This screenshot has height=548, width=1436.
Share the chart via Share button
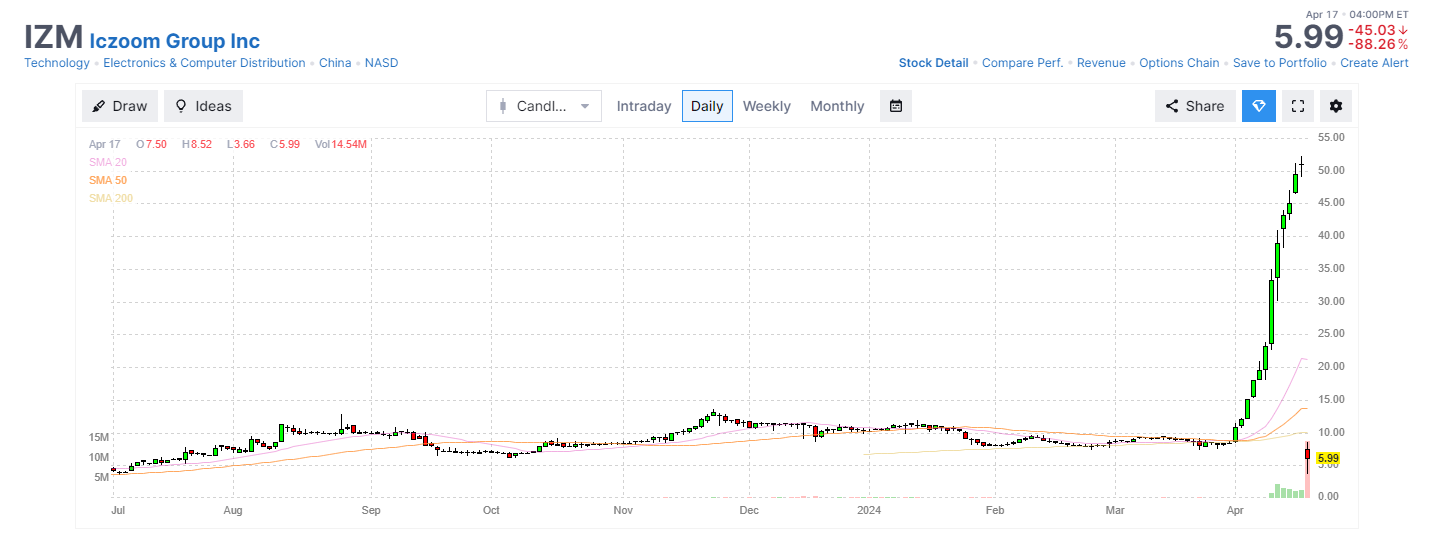pyautogui.click(x=1195, y=106)
